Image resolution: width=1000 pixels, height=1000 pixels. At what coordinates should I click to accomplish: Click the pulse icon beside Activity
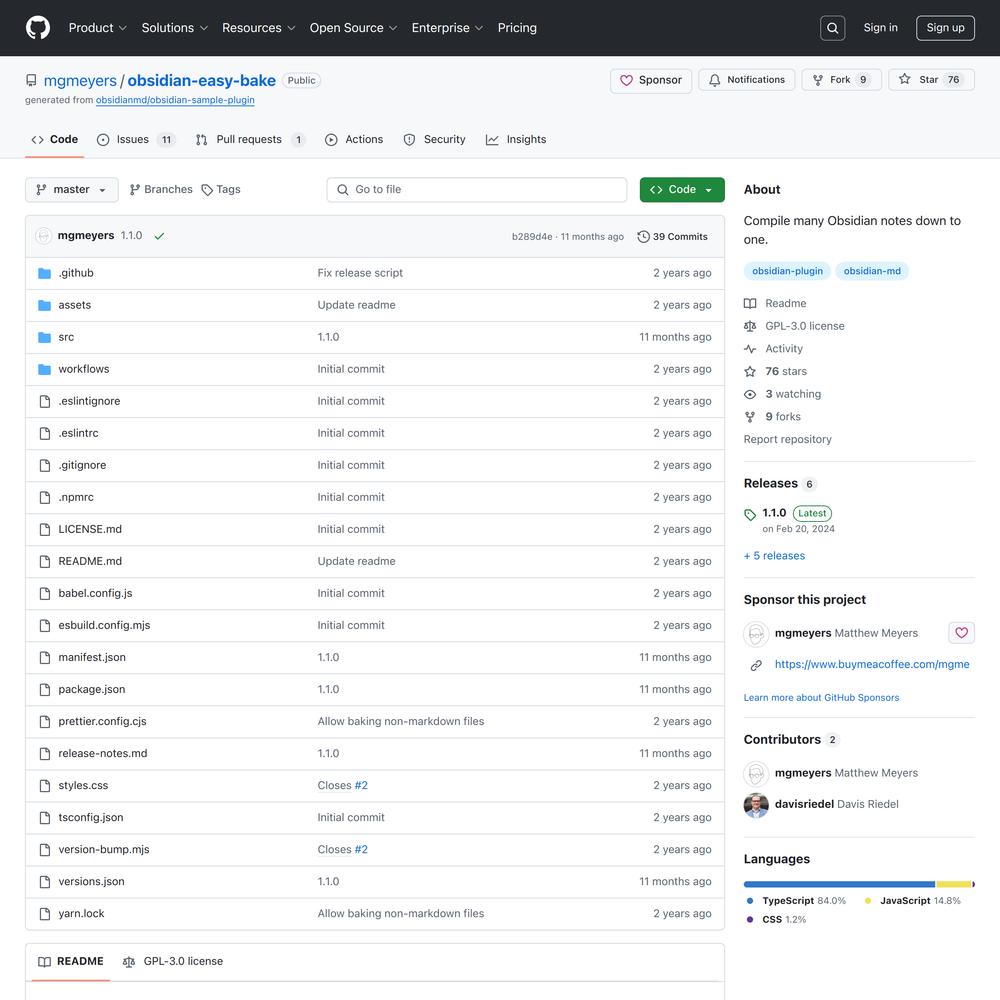pos(750,349)
